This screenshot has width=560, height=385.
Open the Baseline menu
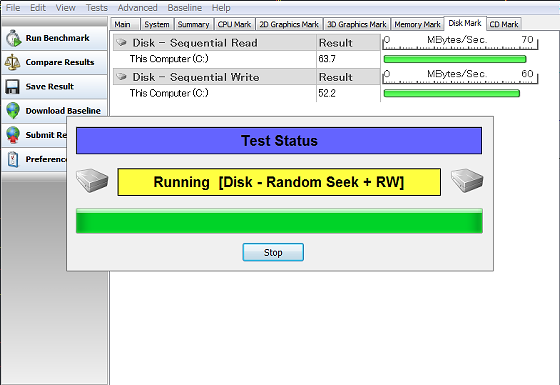click(185, 8)
